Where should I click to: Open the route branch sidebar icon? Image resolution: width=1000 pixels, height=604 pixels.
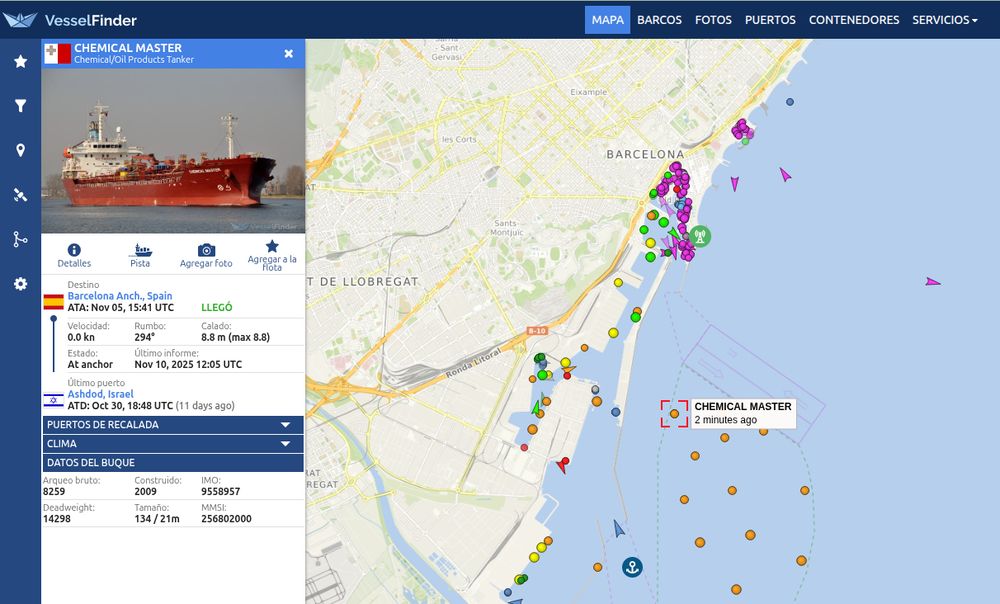(20, 239)
